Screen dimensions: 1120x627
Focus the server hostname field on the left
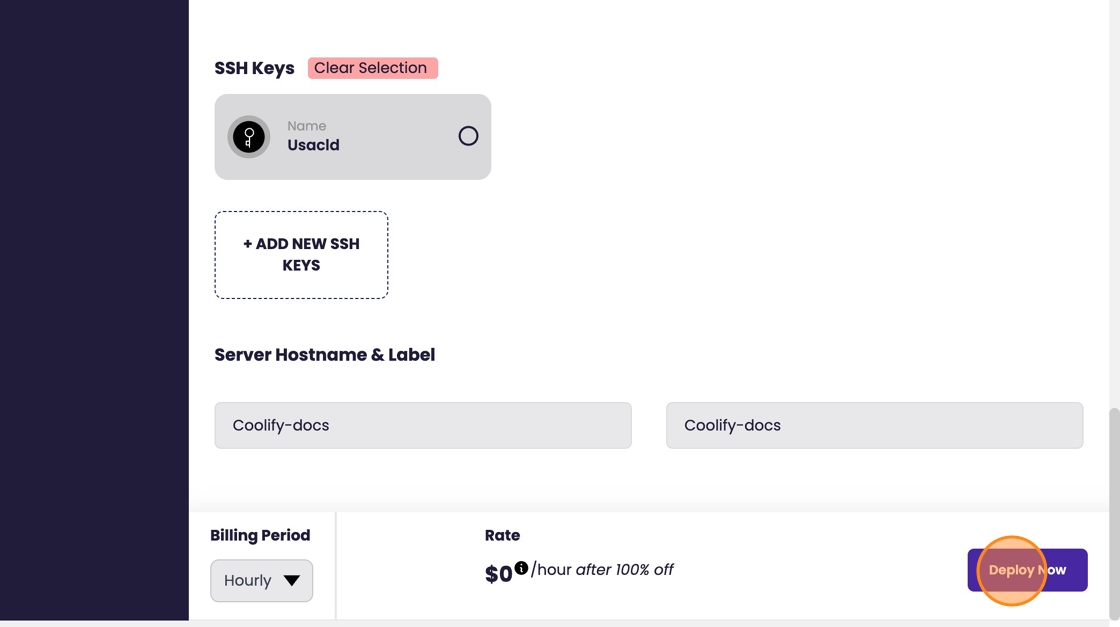pos(422,425)
